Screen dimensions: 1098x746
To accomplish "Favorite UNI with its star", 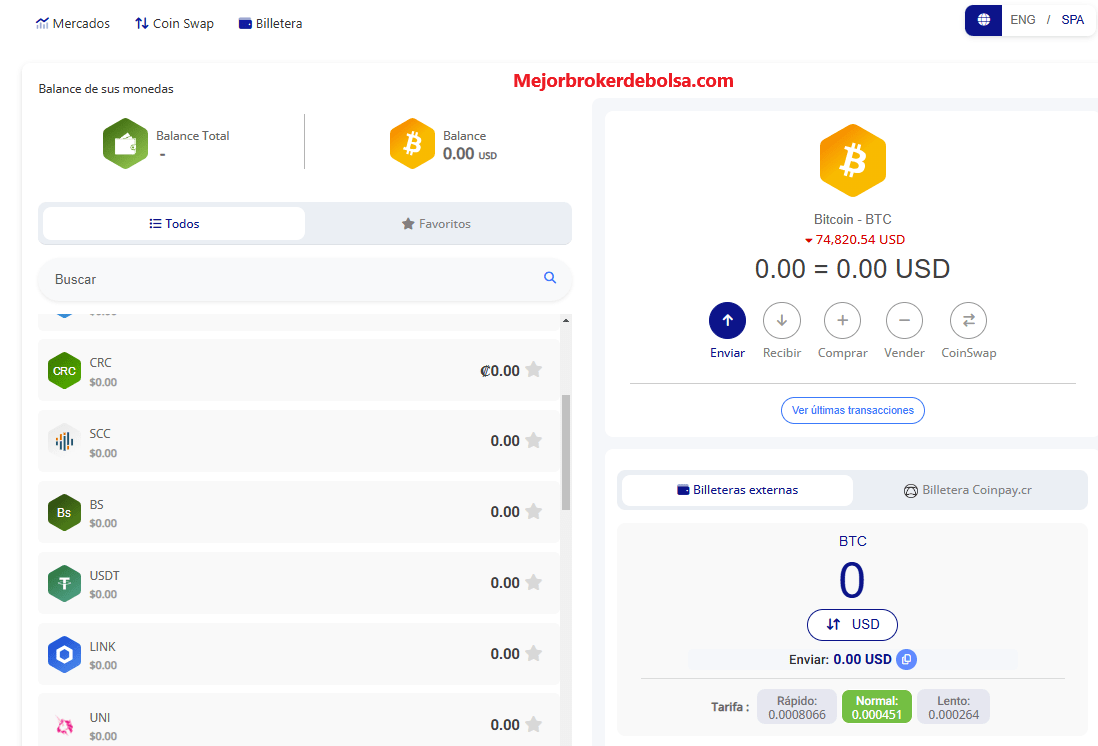I will (x=534, y=724).
